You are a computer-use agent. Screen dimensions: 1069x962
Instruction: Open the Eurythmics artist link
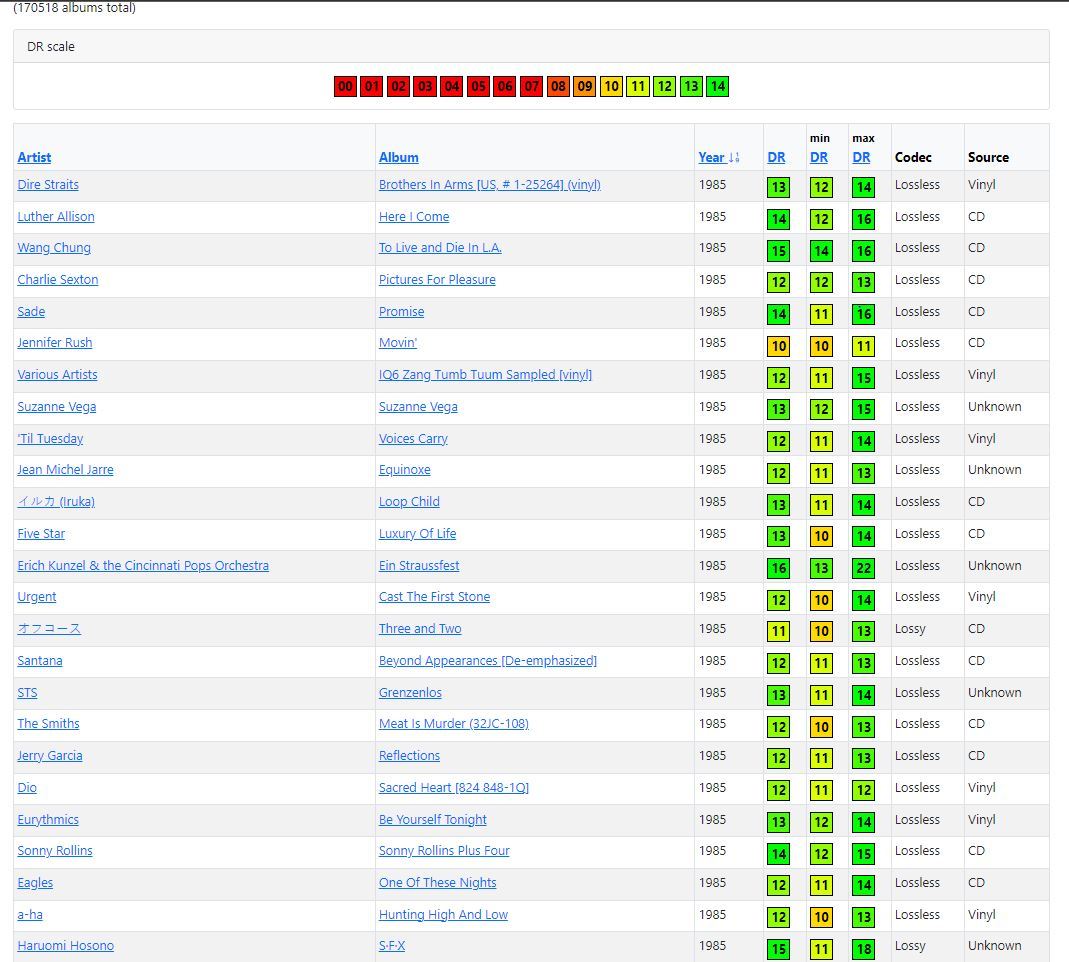48,820
